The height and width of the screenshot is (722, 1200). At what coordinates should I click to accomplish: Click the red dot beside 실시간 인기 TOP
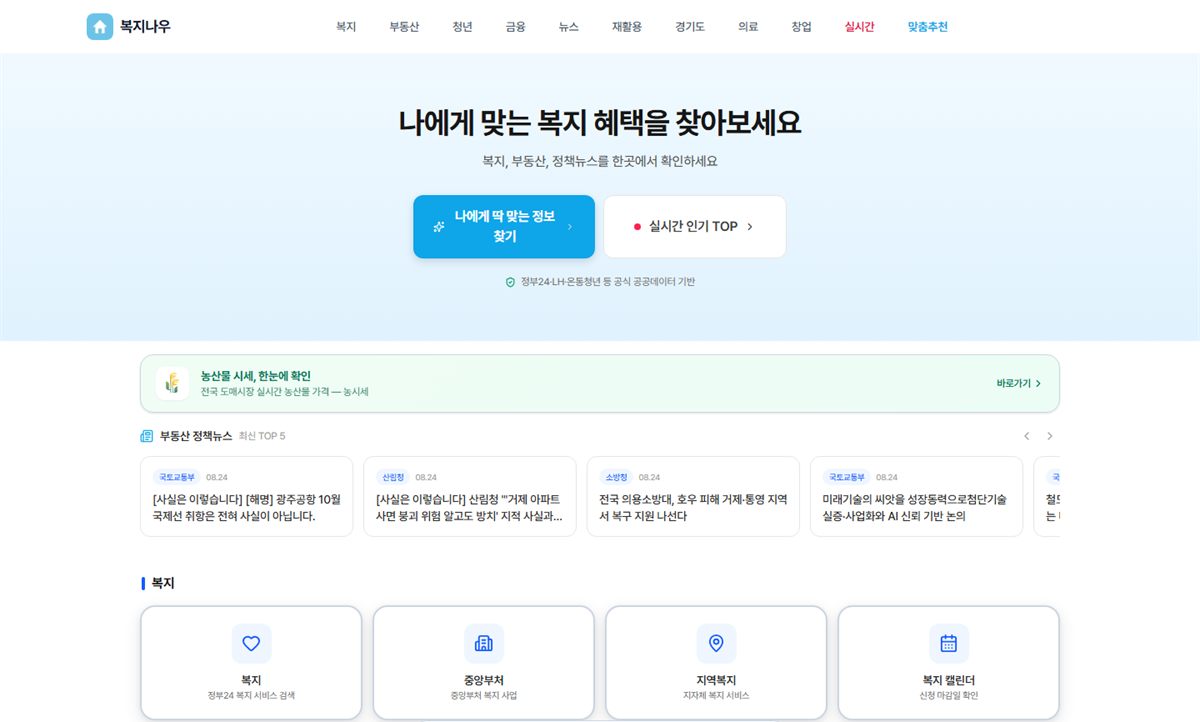pos(637,227)
